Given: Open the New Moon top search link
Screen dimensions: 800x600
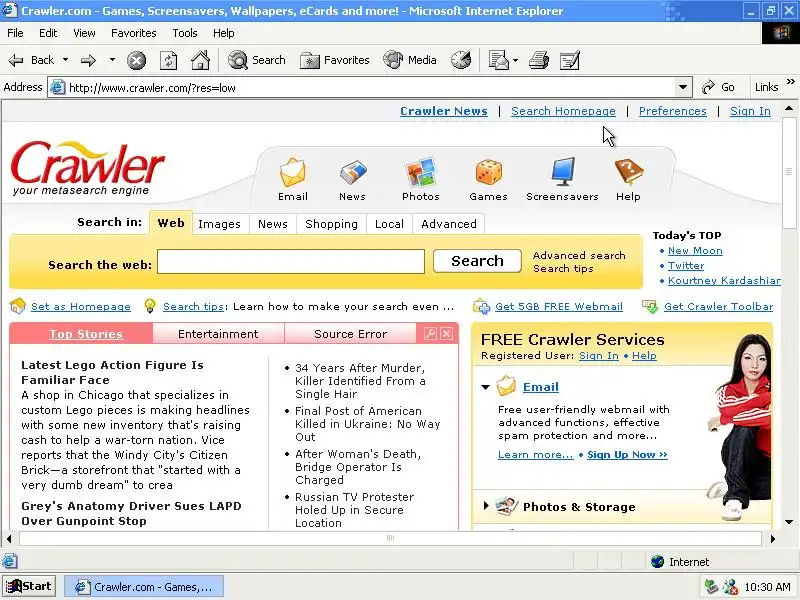Looking at the screenshot, I should (x=695, y=251).
